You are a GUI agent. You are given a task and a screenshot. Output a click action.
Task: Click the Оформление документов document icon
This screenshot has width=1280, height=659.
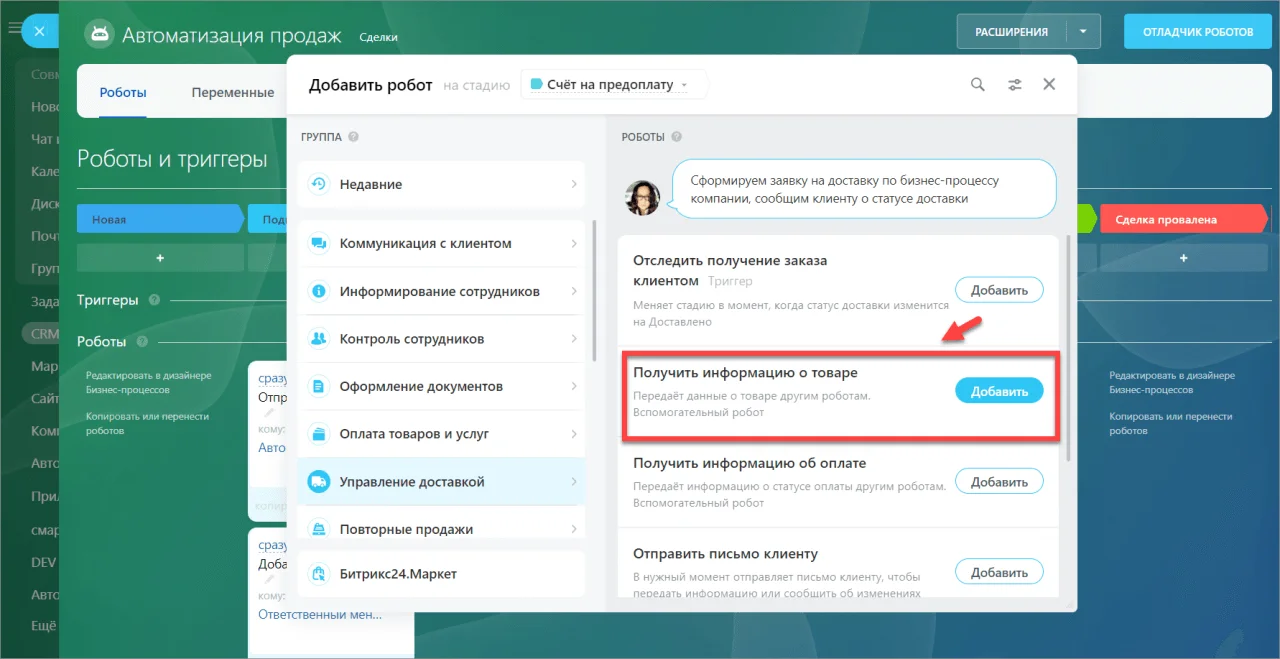(x=319, y=386)
